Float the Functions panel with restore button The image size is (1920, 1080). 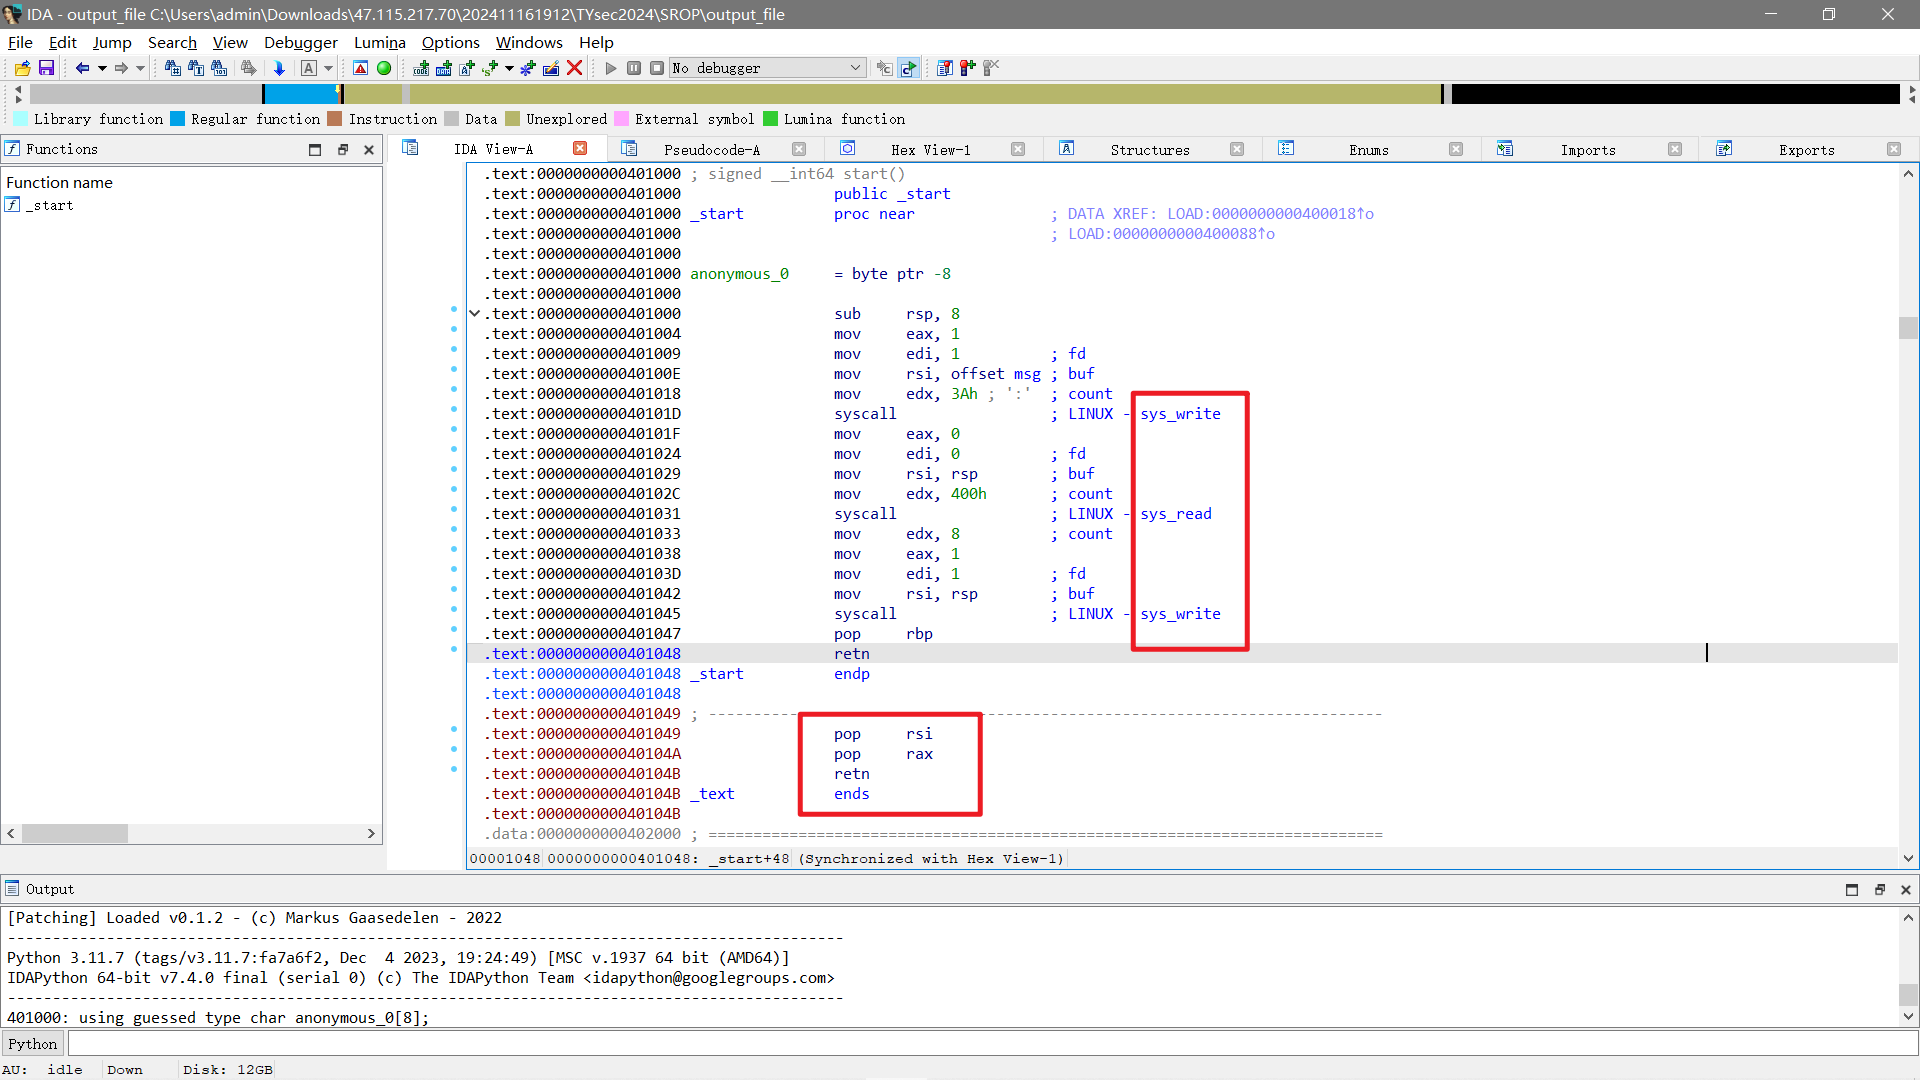click(x=342, y=150)
